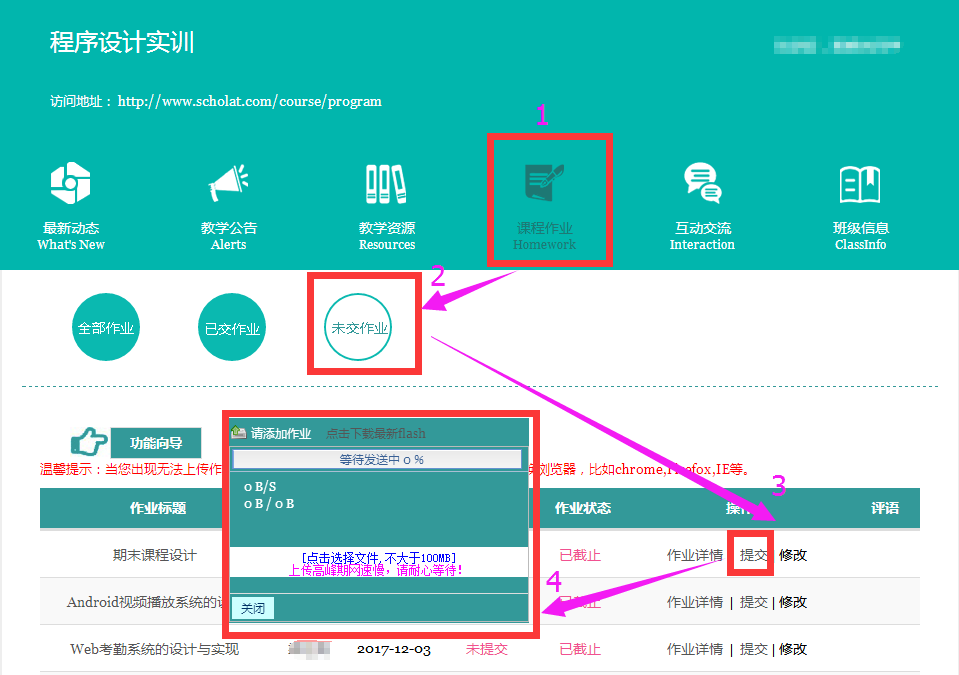959x675 pixels.
Task: Click the small icon before 请添加作业
Action: pos(238,433)
